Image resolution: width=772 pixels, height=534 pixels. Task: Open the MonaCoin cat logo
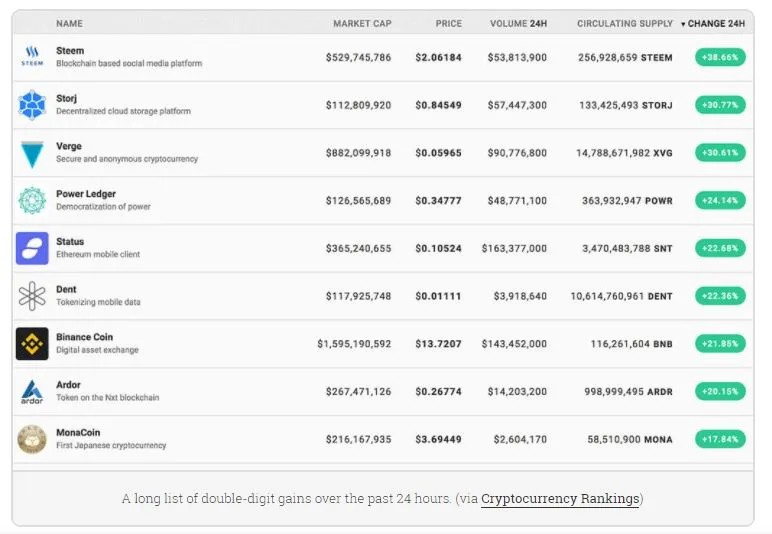pos(32,439)
